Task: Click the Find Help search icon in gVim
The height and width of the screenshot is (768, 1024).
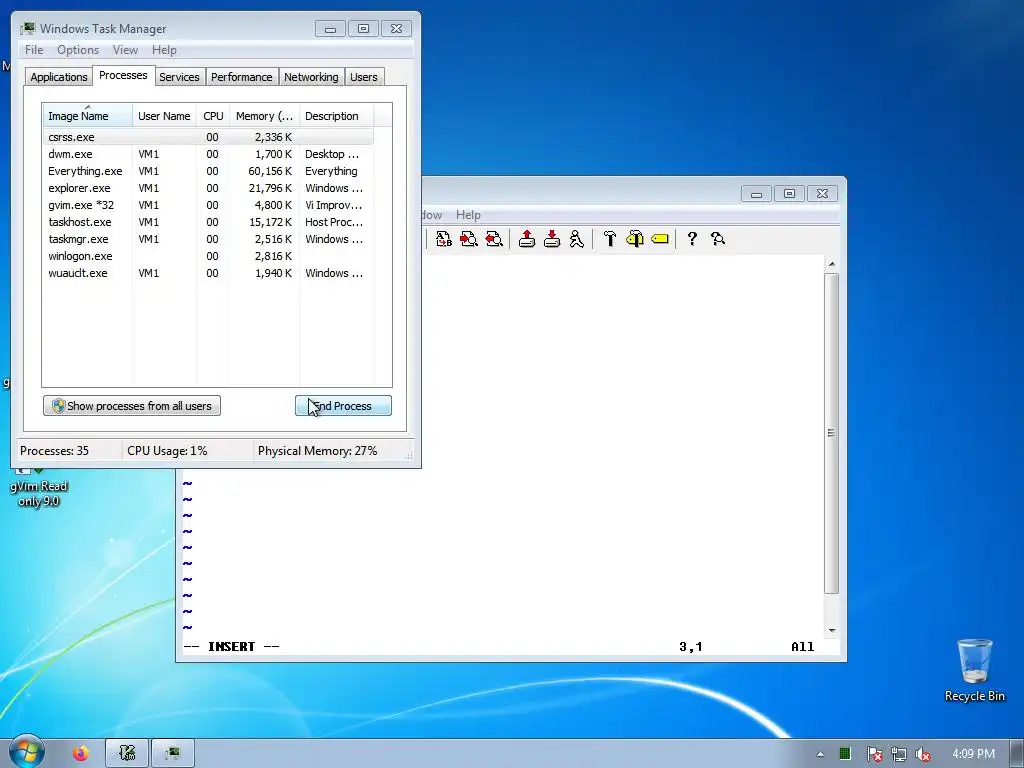Action: (x=718, y=239)
